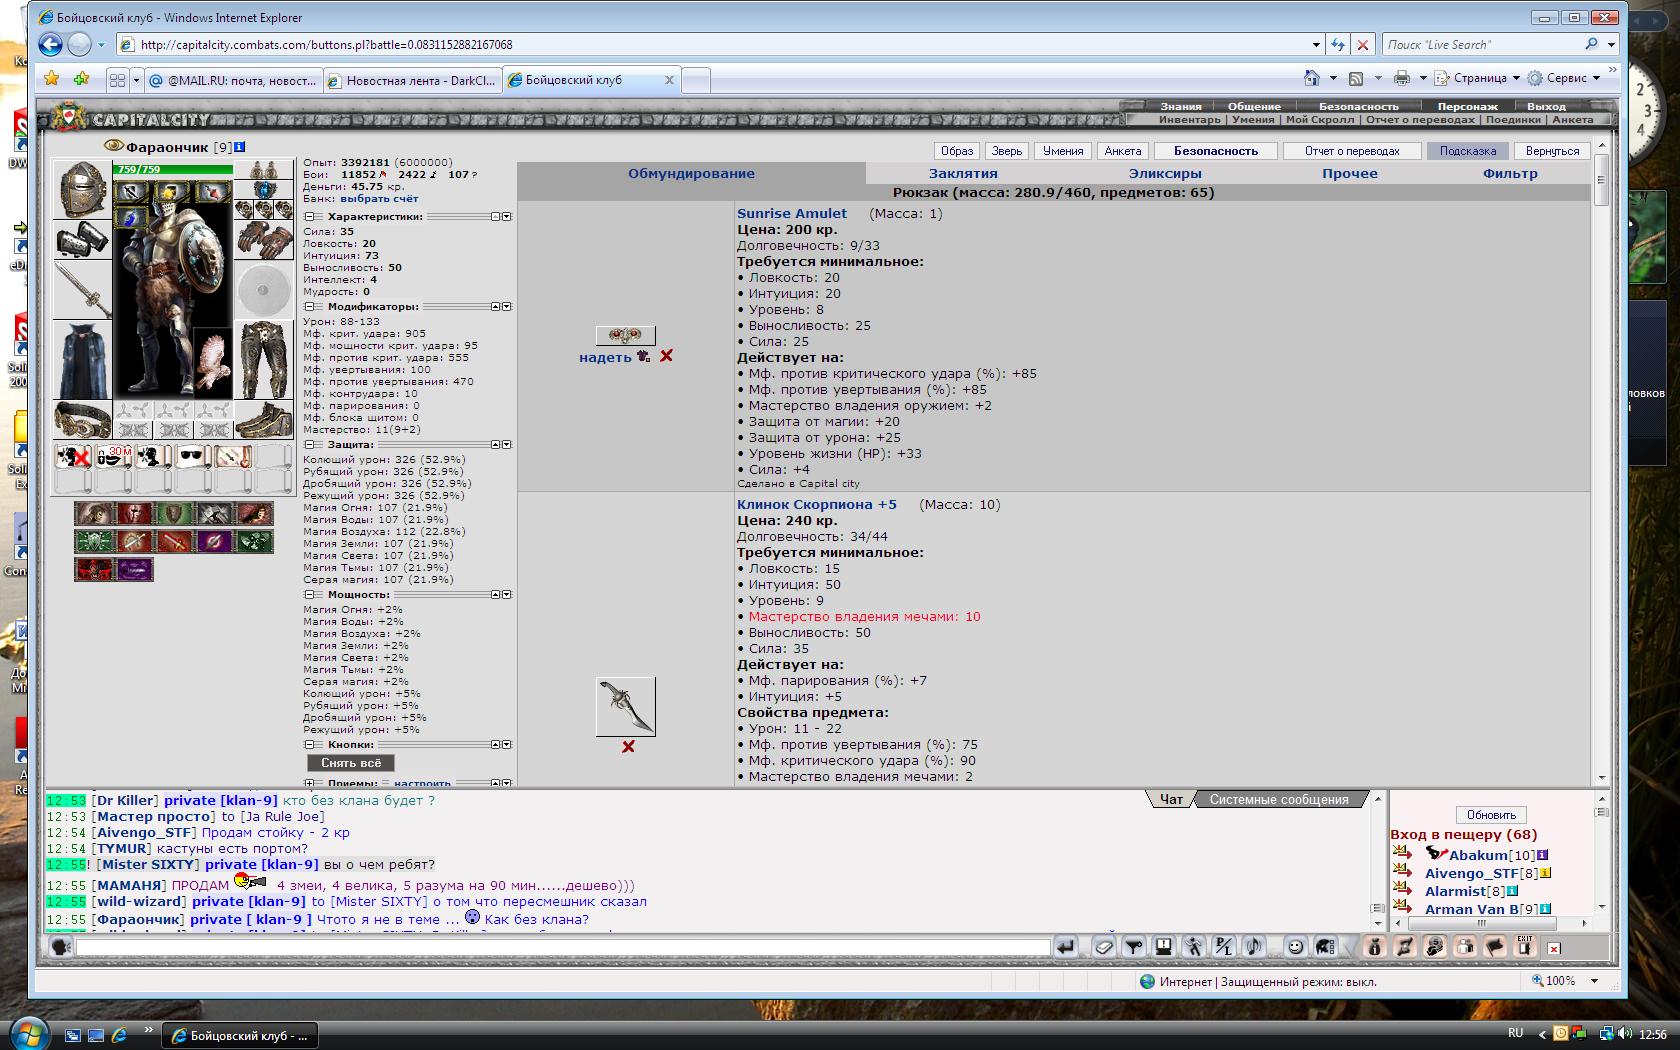Click the equipped earrings slot
The width and height of the screenshot is (1680, 1050).
[263, 170]
